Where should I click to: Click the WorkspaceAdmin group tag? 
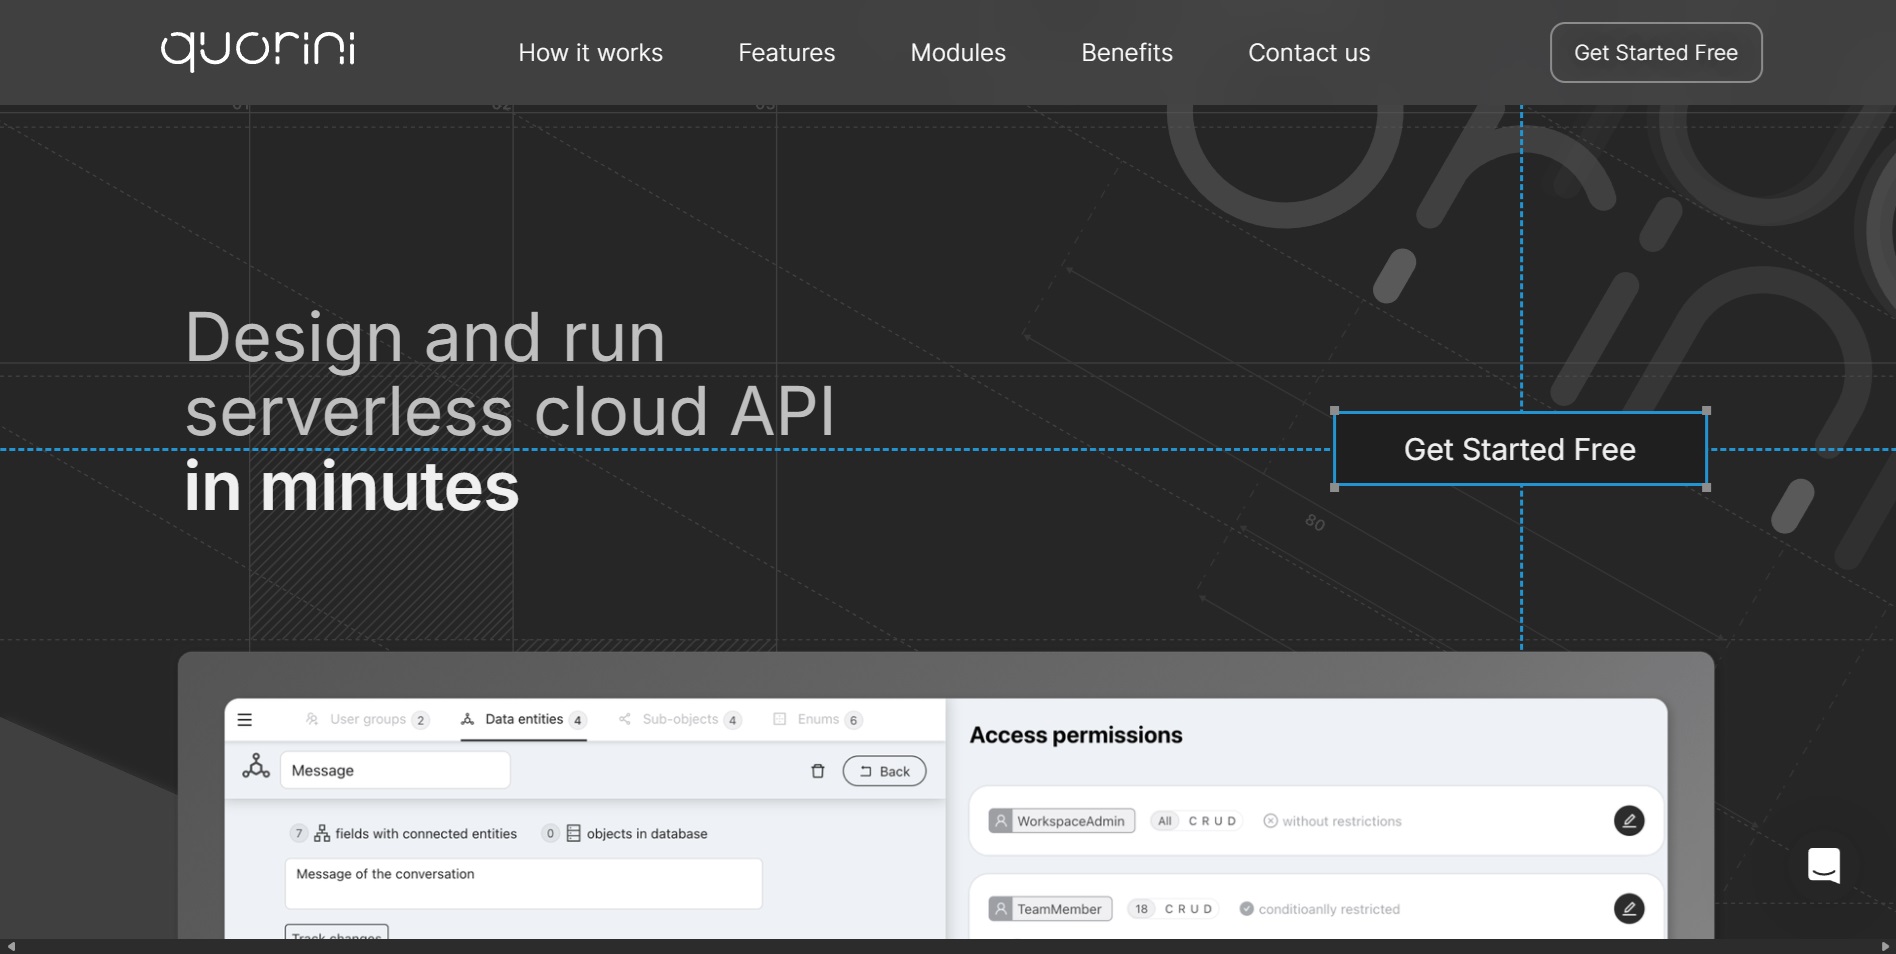[1062, 821]
